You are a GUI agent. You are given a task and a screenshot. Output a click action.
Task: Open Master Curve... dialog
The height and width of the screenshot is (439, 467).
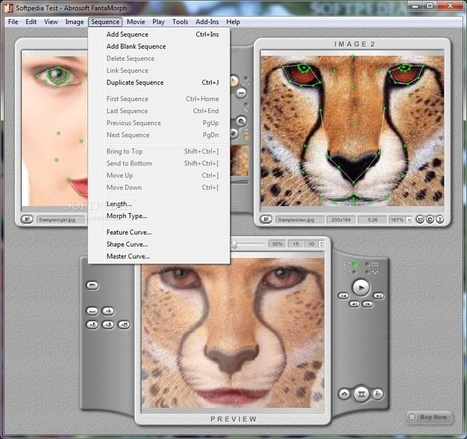tap(159, 256)
